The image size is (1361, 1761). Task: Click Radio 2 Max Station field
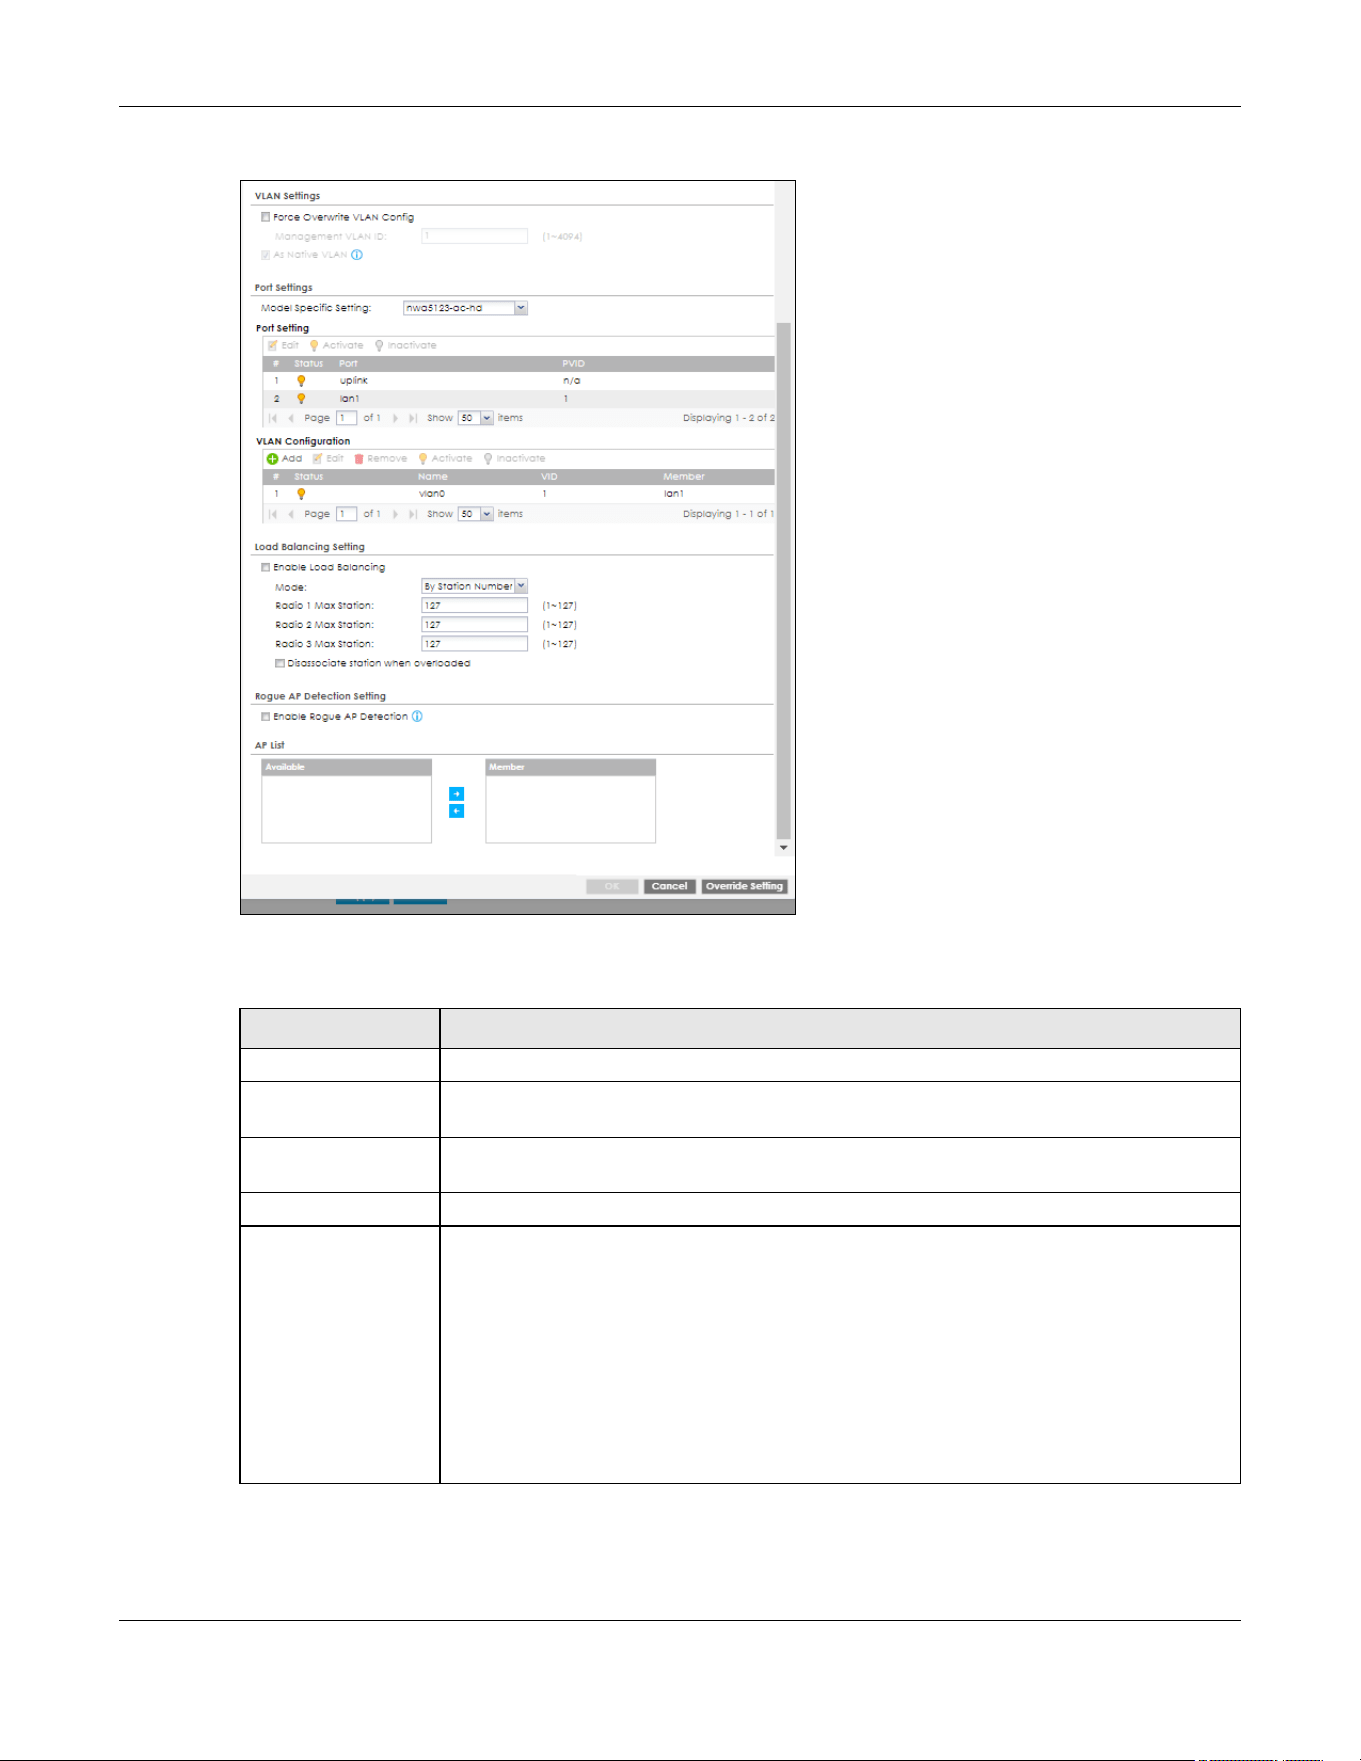[x=474, y=625]
